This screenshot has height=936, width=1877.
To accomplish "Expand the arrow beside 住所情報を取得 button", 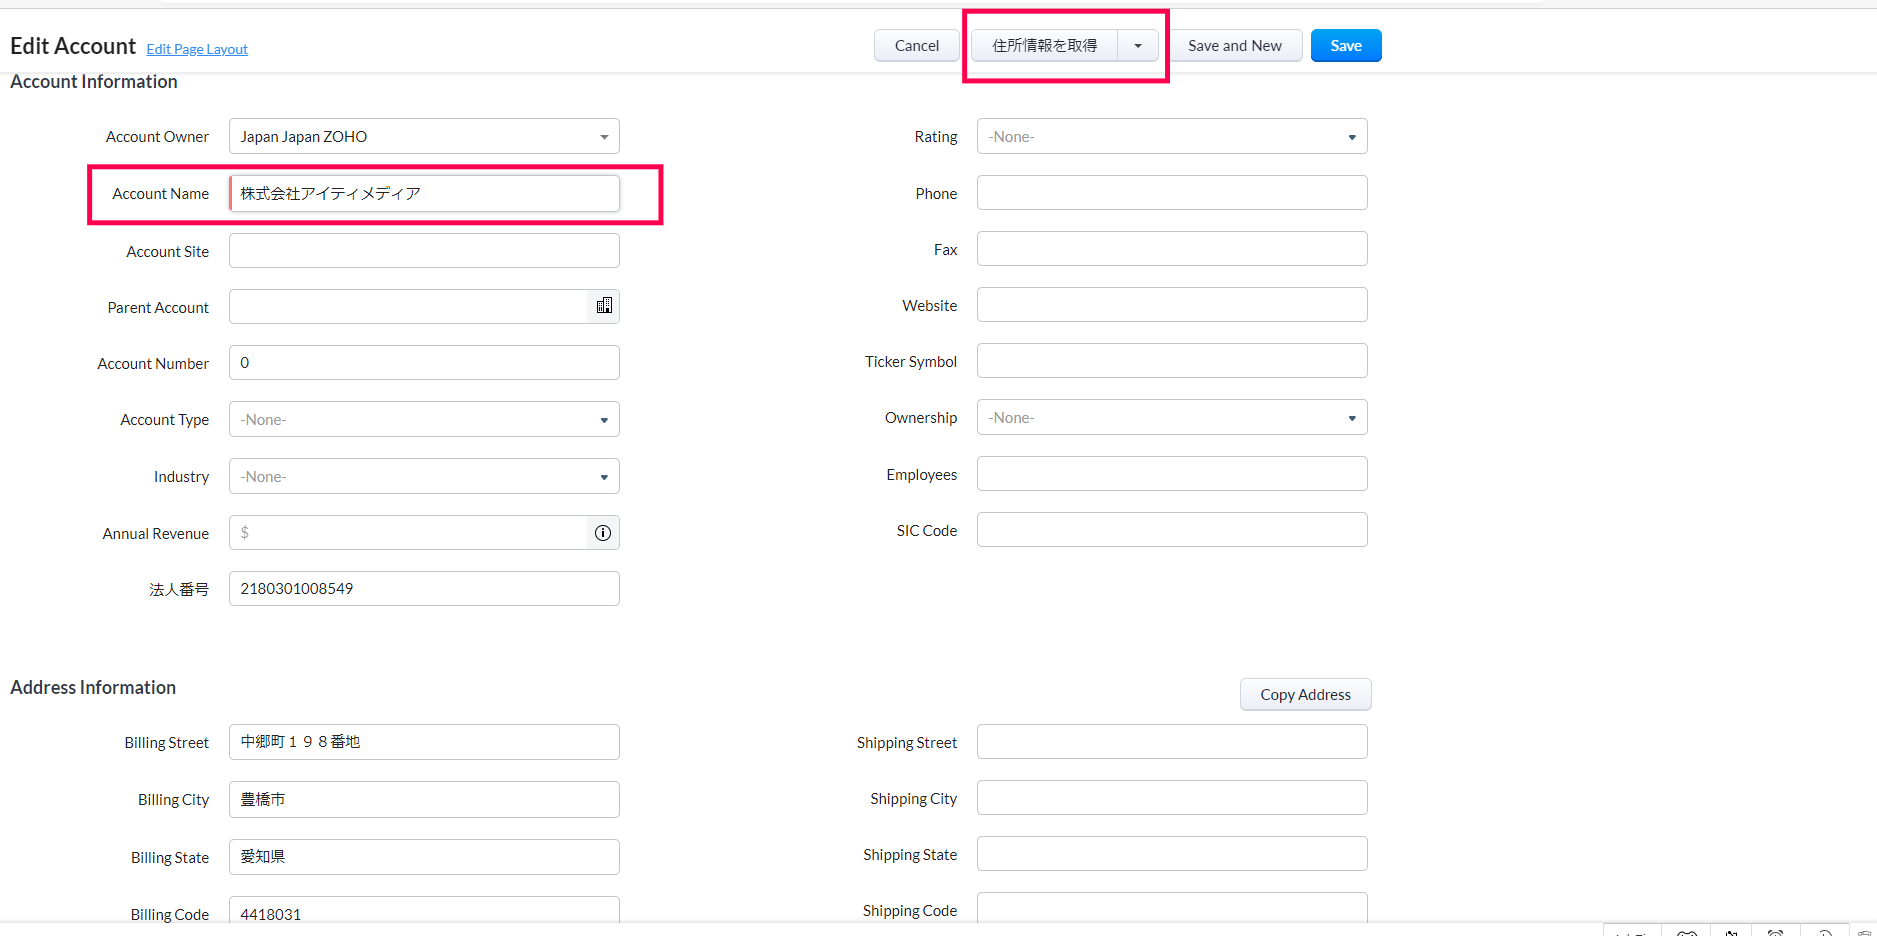I will (1138, 46).
